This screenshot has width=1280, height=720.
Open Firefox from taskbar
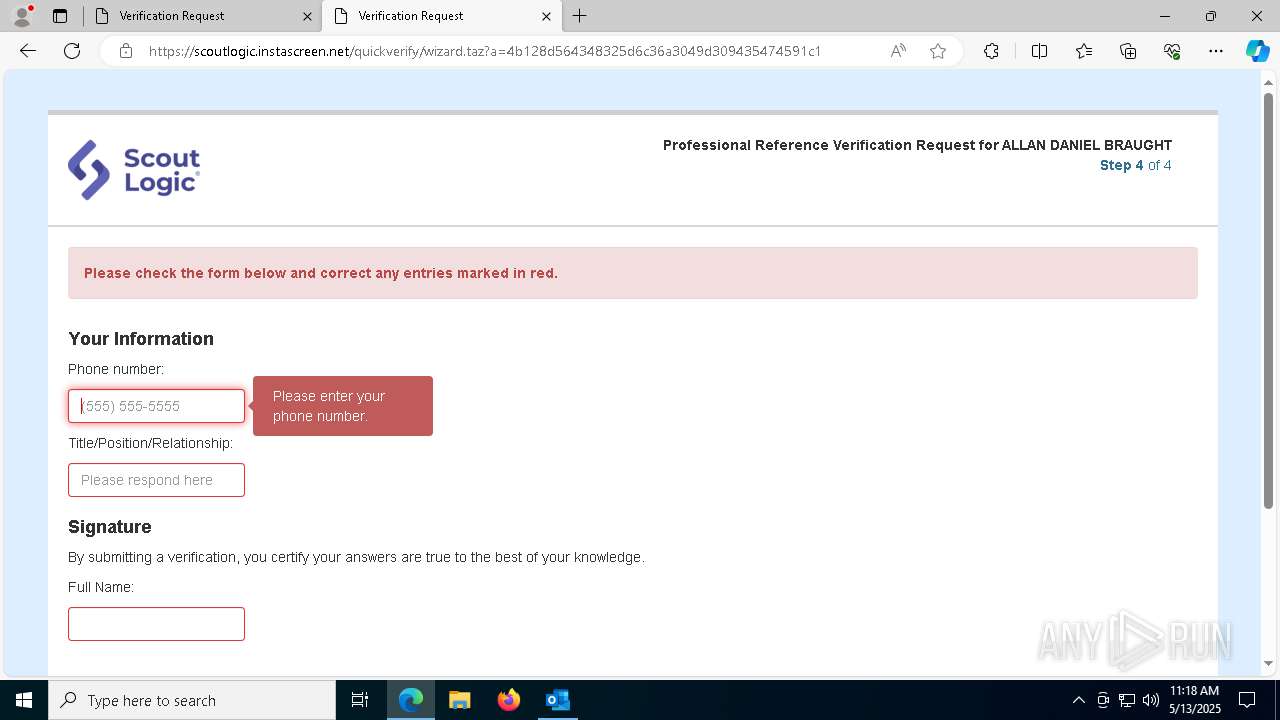(x=509, y=700)
